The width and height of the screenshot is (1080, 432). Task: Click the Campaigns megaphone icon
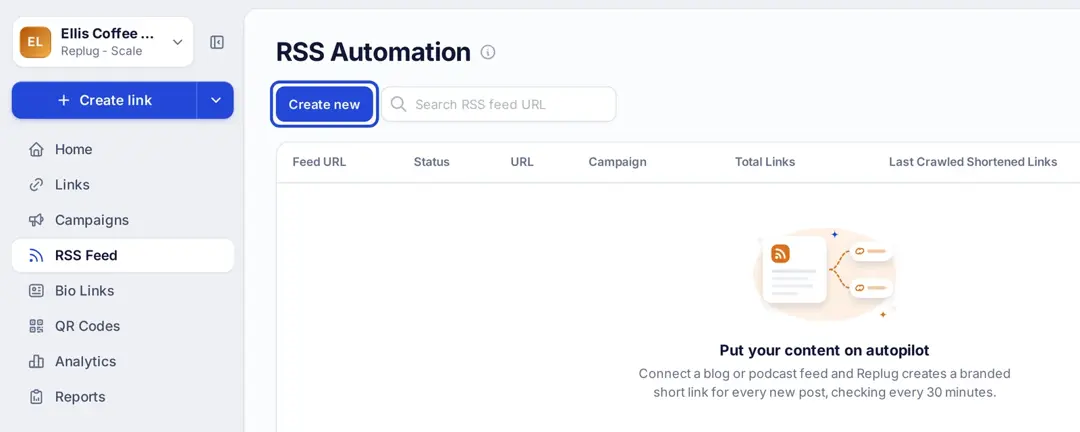click(36, 220)
